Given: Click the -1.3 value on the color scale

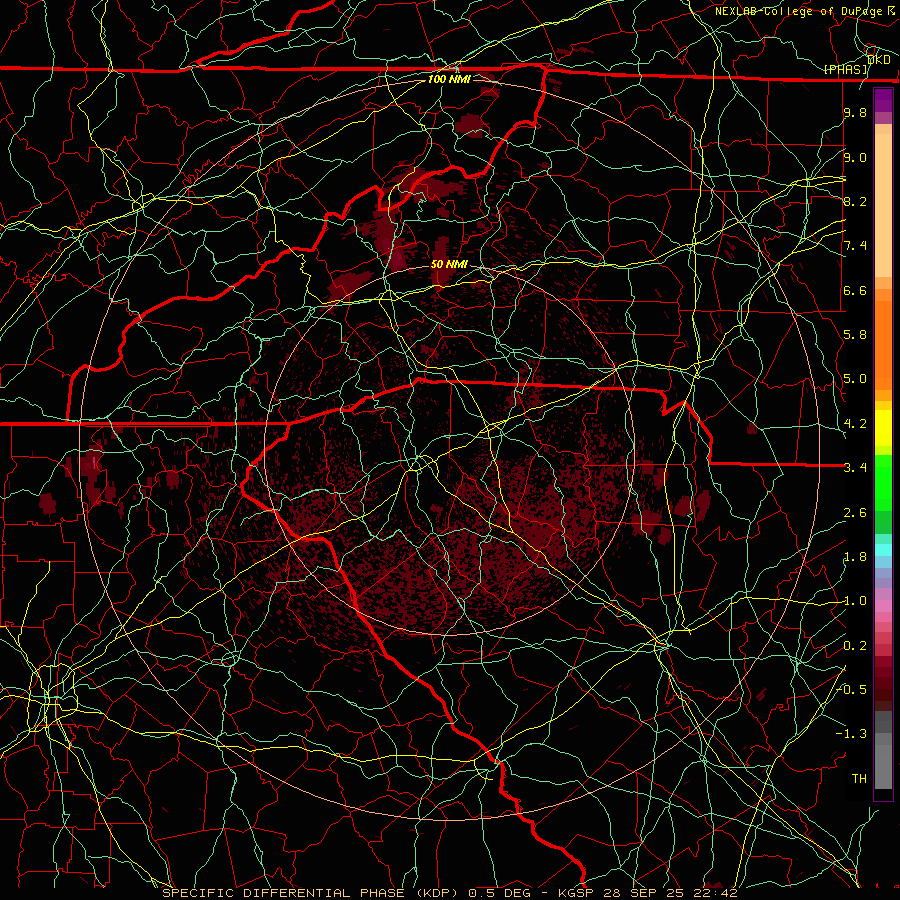Looking at the screenshot, I should coord(852,734).
